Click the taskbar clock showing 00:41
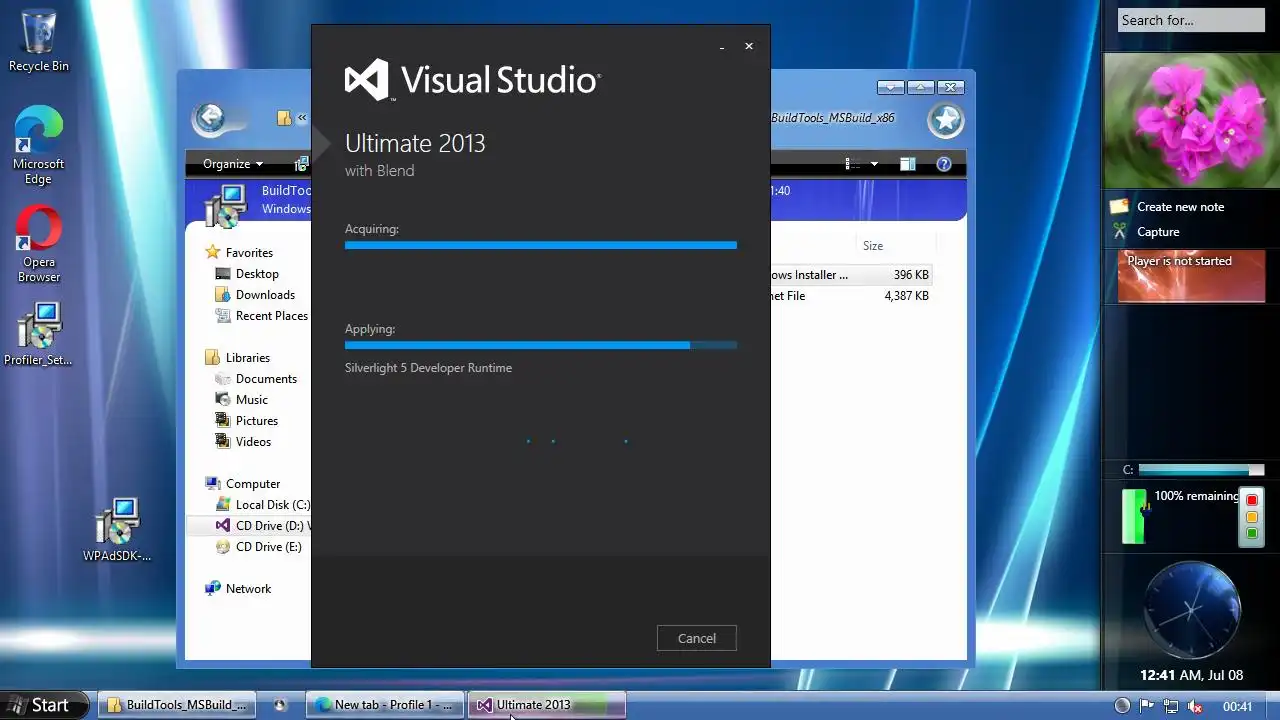 (x=1238, y=706)
